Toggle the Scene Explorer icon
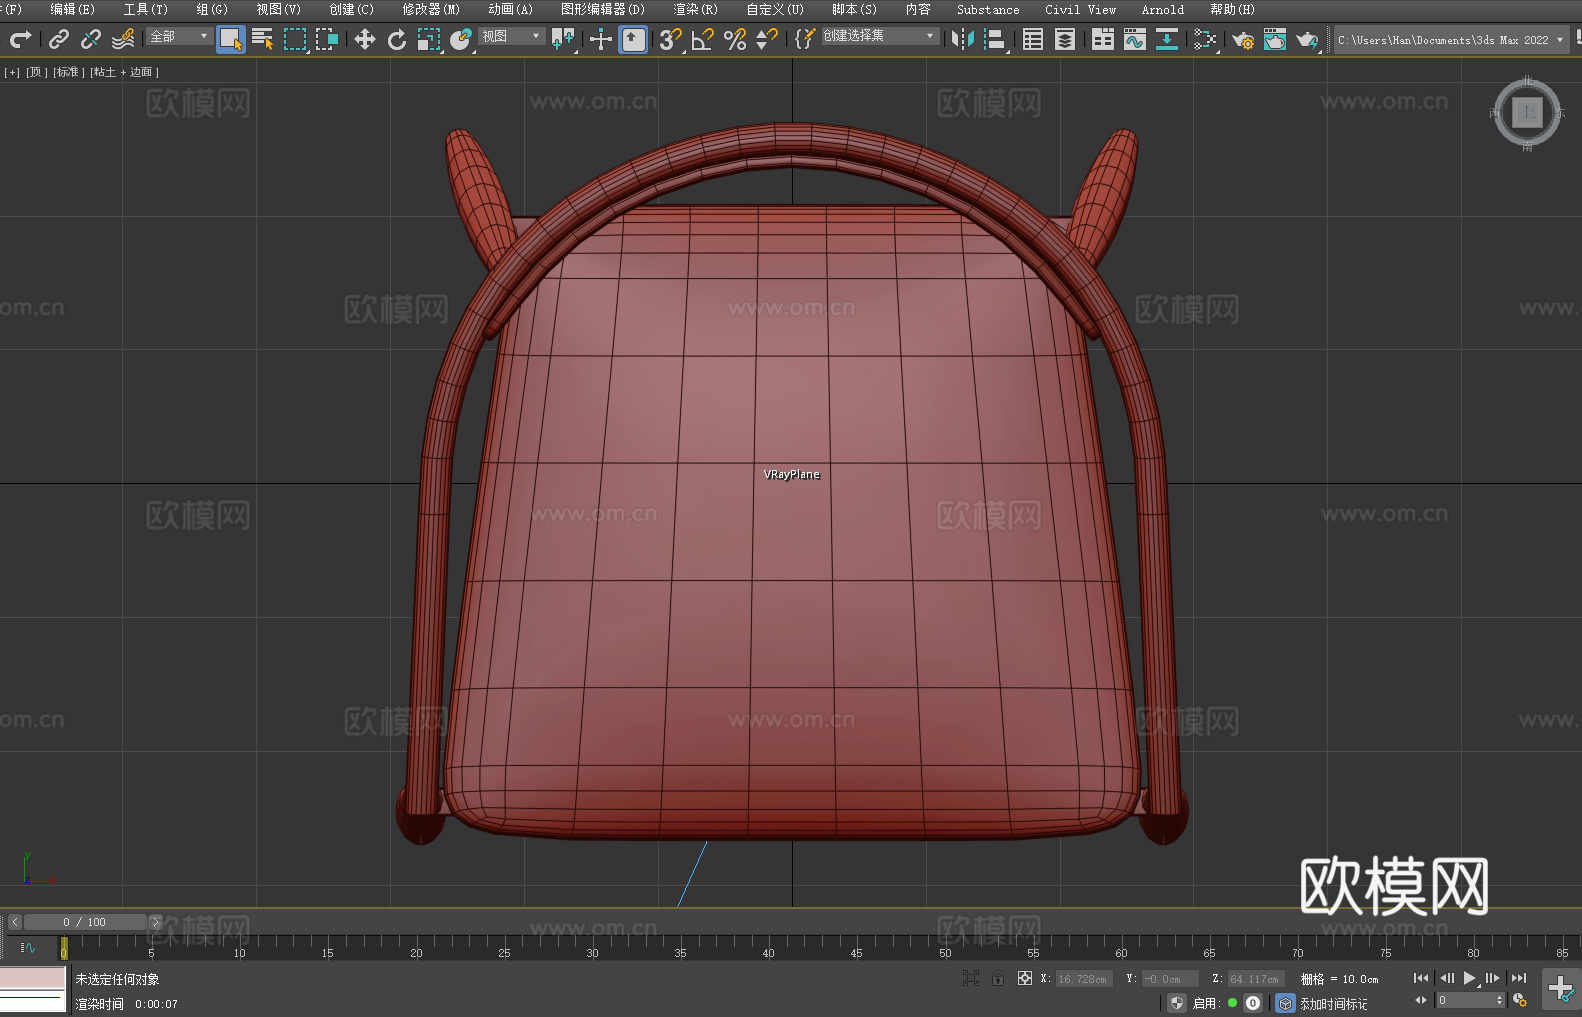Image resolution: width=1582 pixels, height=1017 pixels. click(1033, 39)
